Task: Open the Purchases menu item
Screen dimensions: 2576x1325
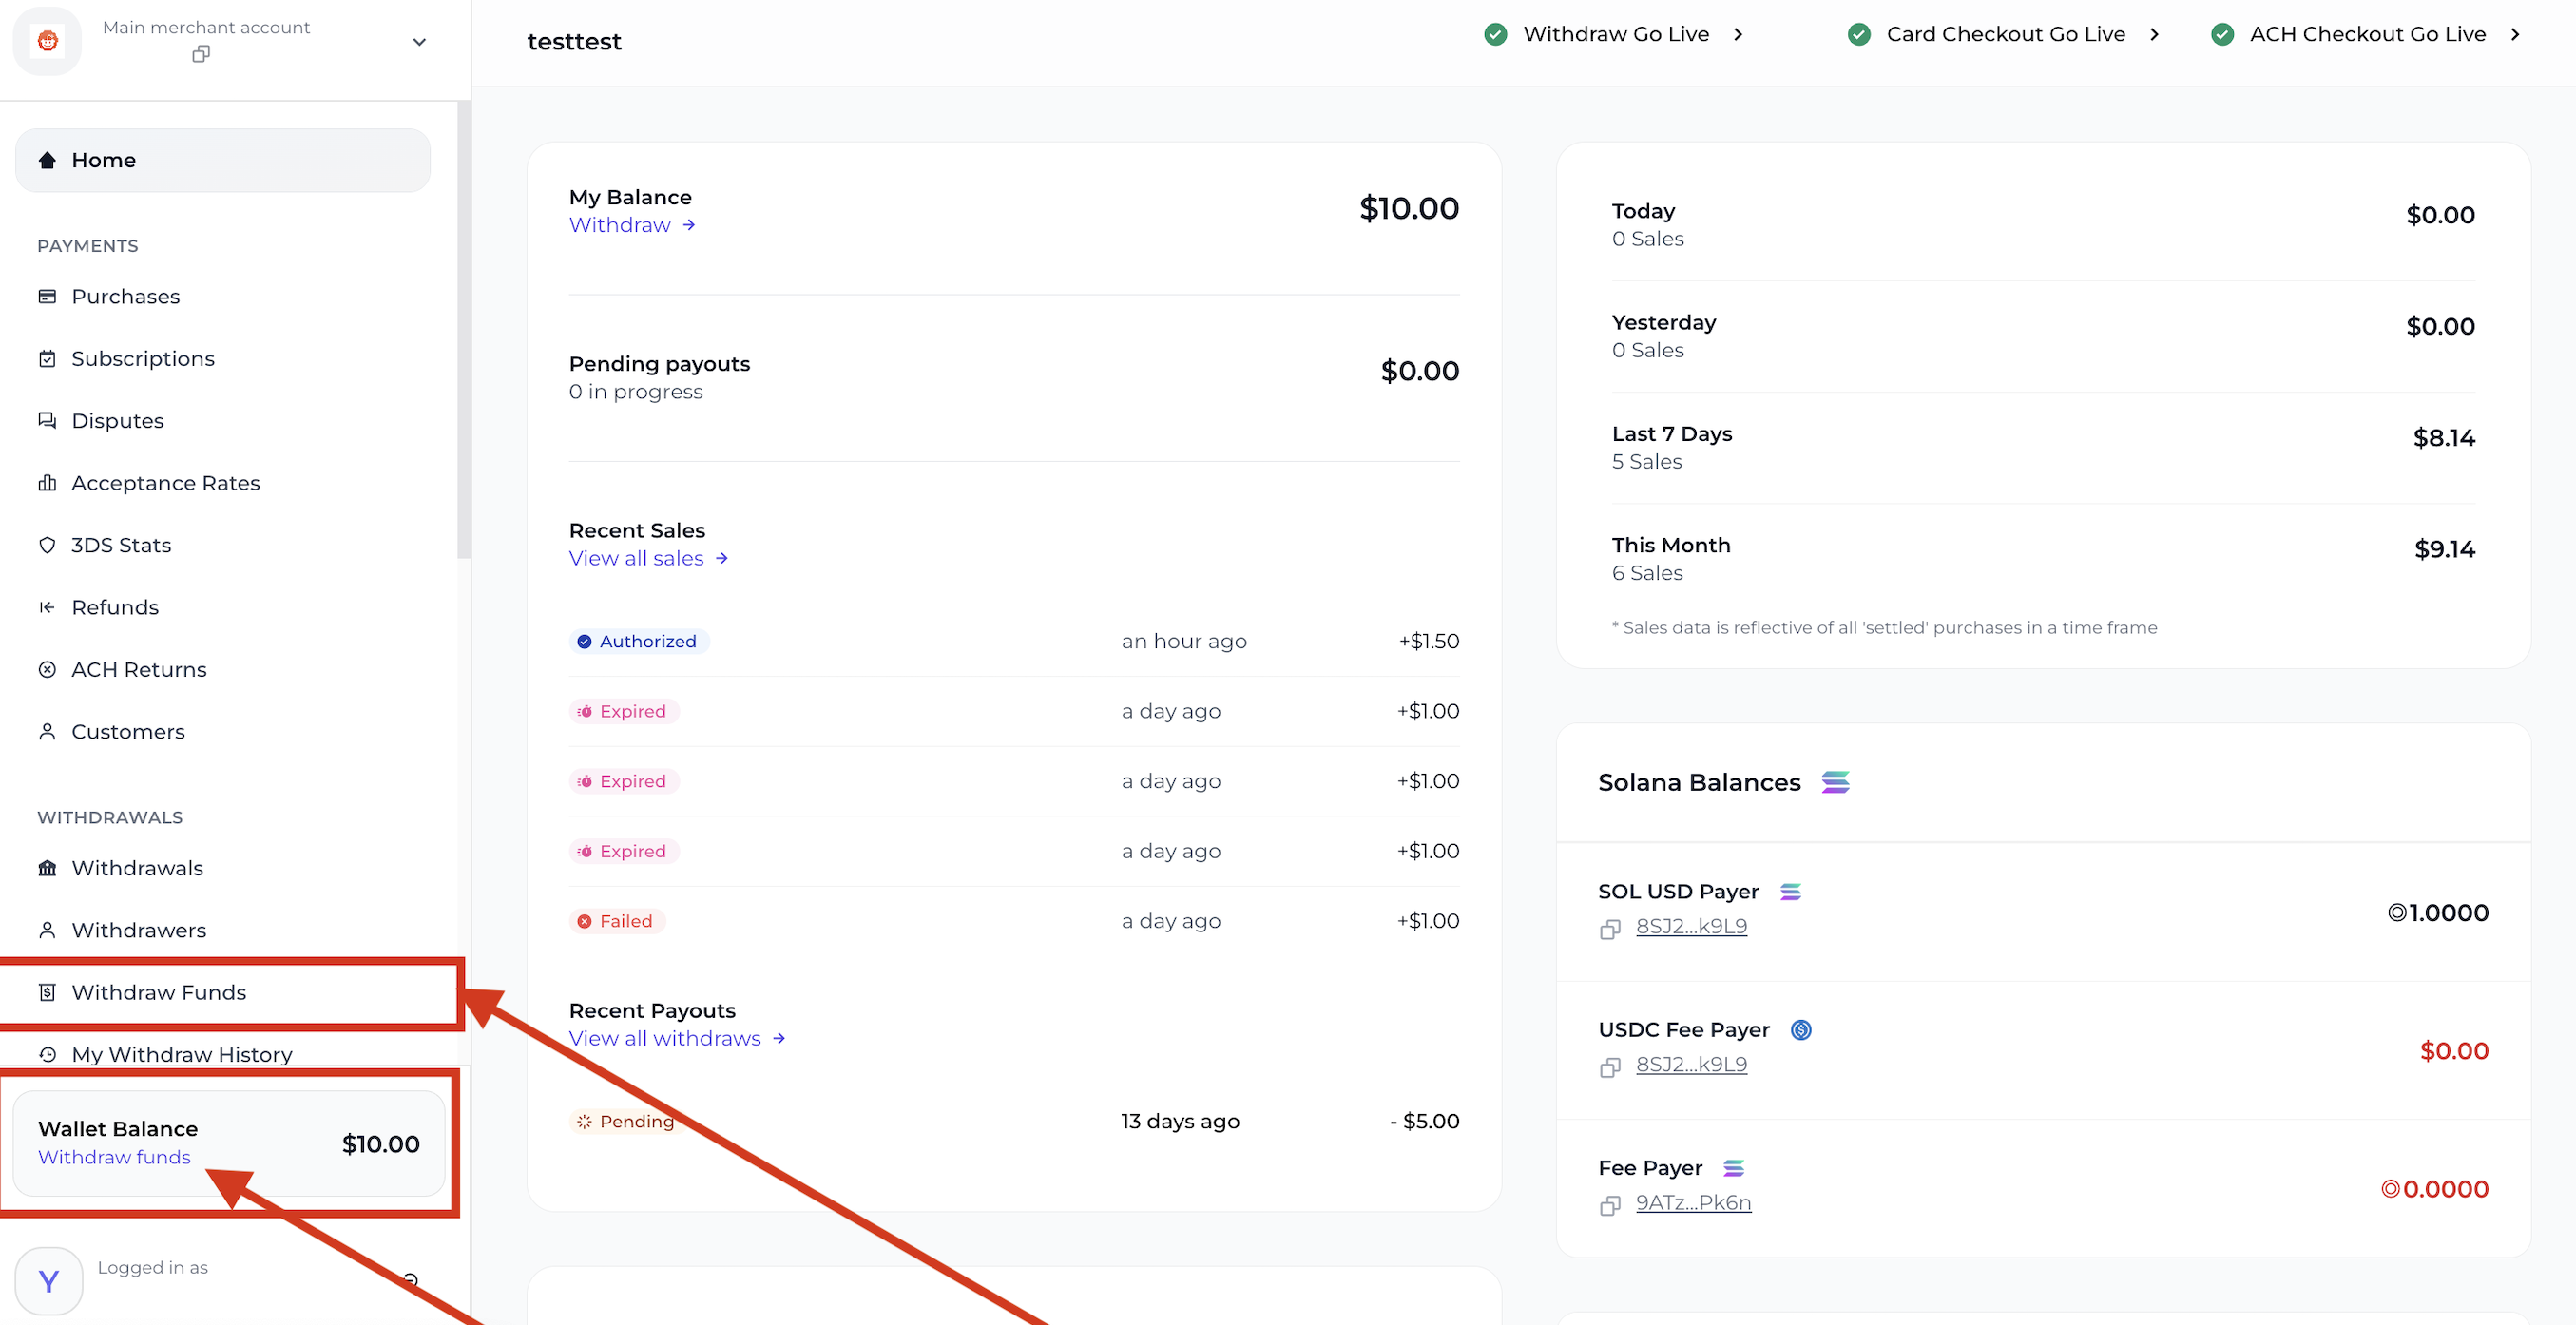Action: point(125,296)
